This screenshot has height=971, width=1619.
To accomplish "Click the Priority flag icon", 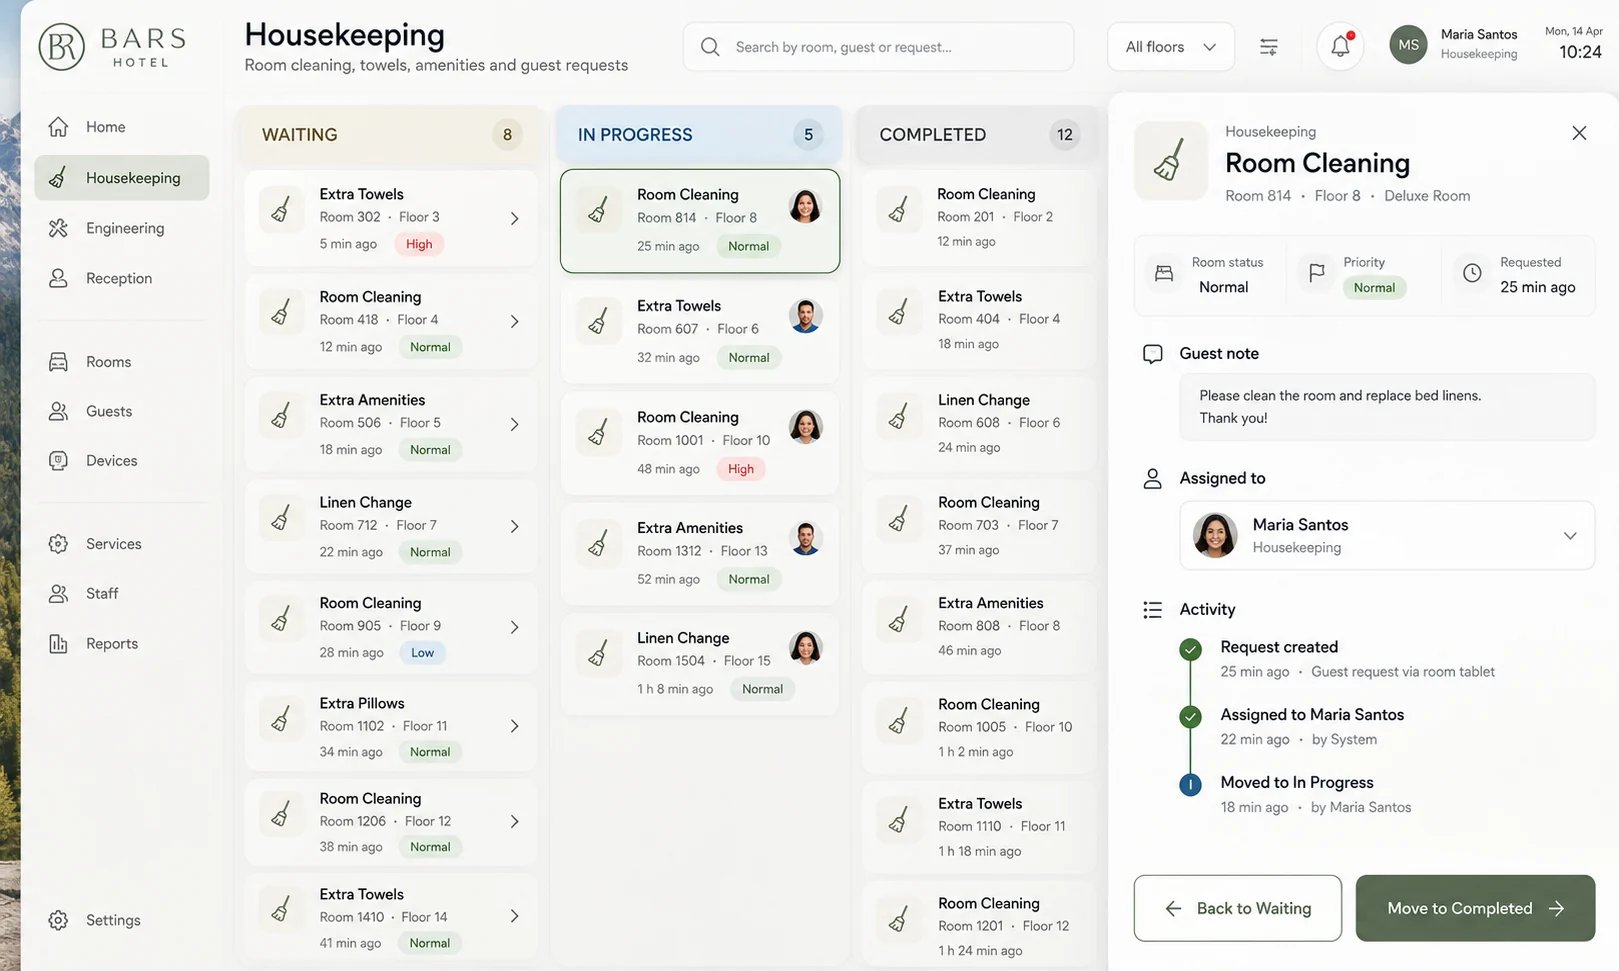I will 1317,273.
